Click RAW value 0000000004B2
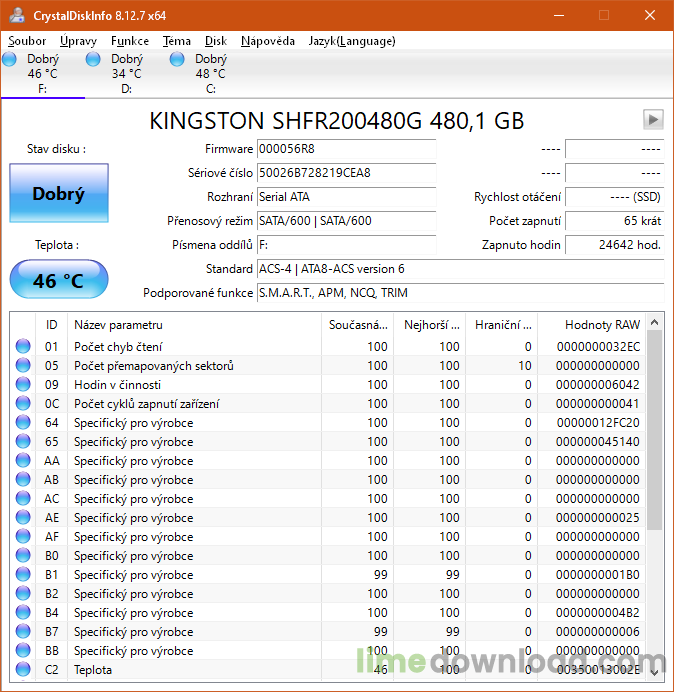Screen dimensions: 674x692 (x=598, y=613)
